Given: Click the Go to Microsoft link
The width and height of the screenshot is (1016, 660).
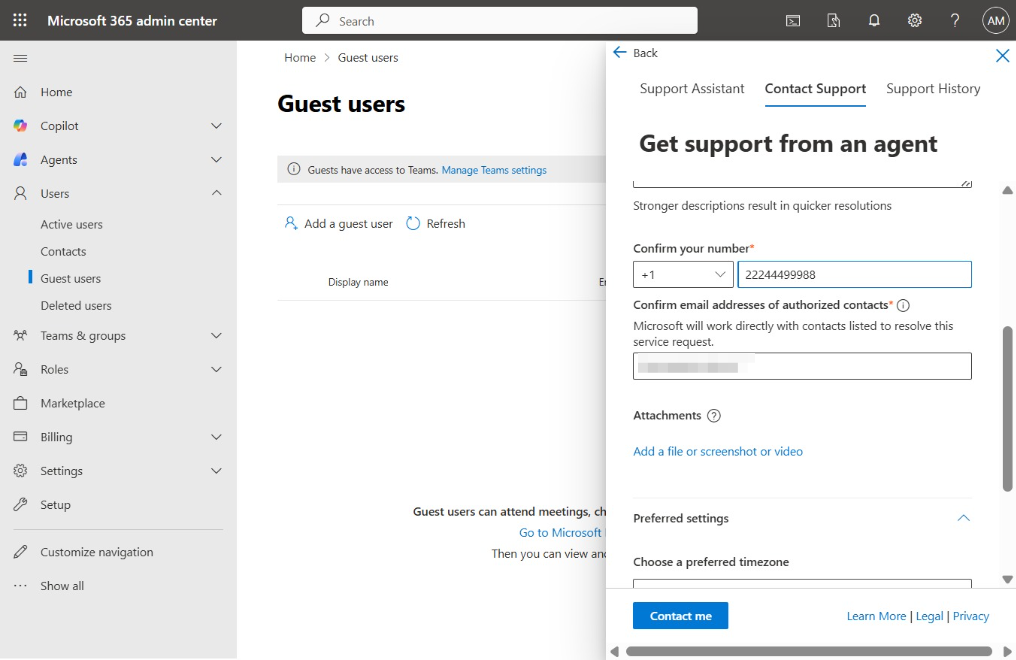Looking at the screenshot, I should (x=560, y=532).
